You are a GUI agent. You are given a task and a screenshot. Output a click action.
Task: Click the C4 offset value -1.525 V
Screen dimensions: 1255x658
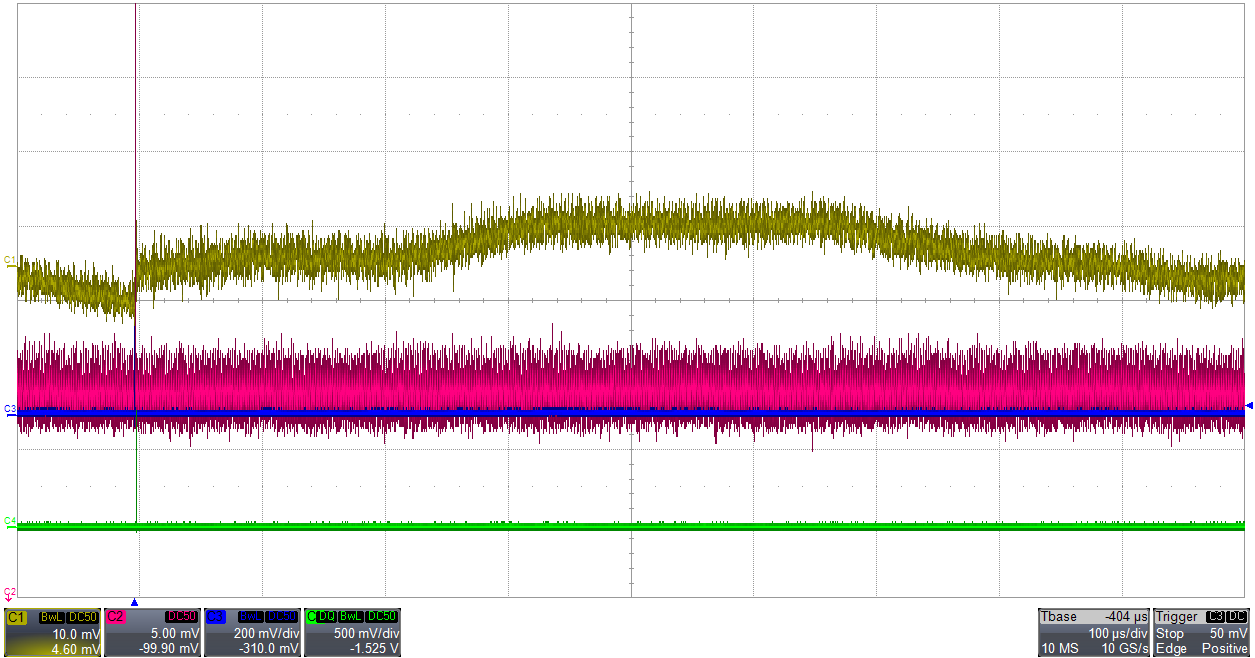pos(373,649)
